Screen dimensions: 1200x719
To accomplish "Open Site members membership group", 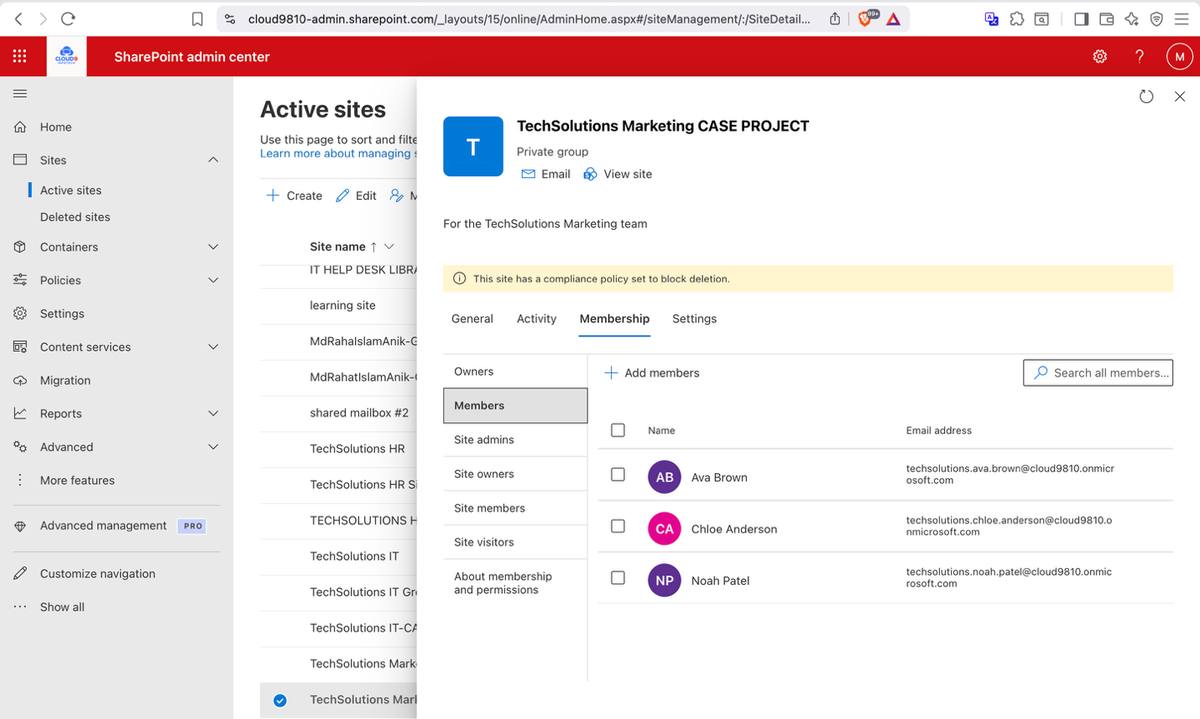I will point(515,508).
